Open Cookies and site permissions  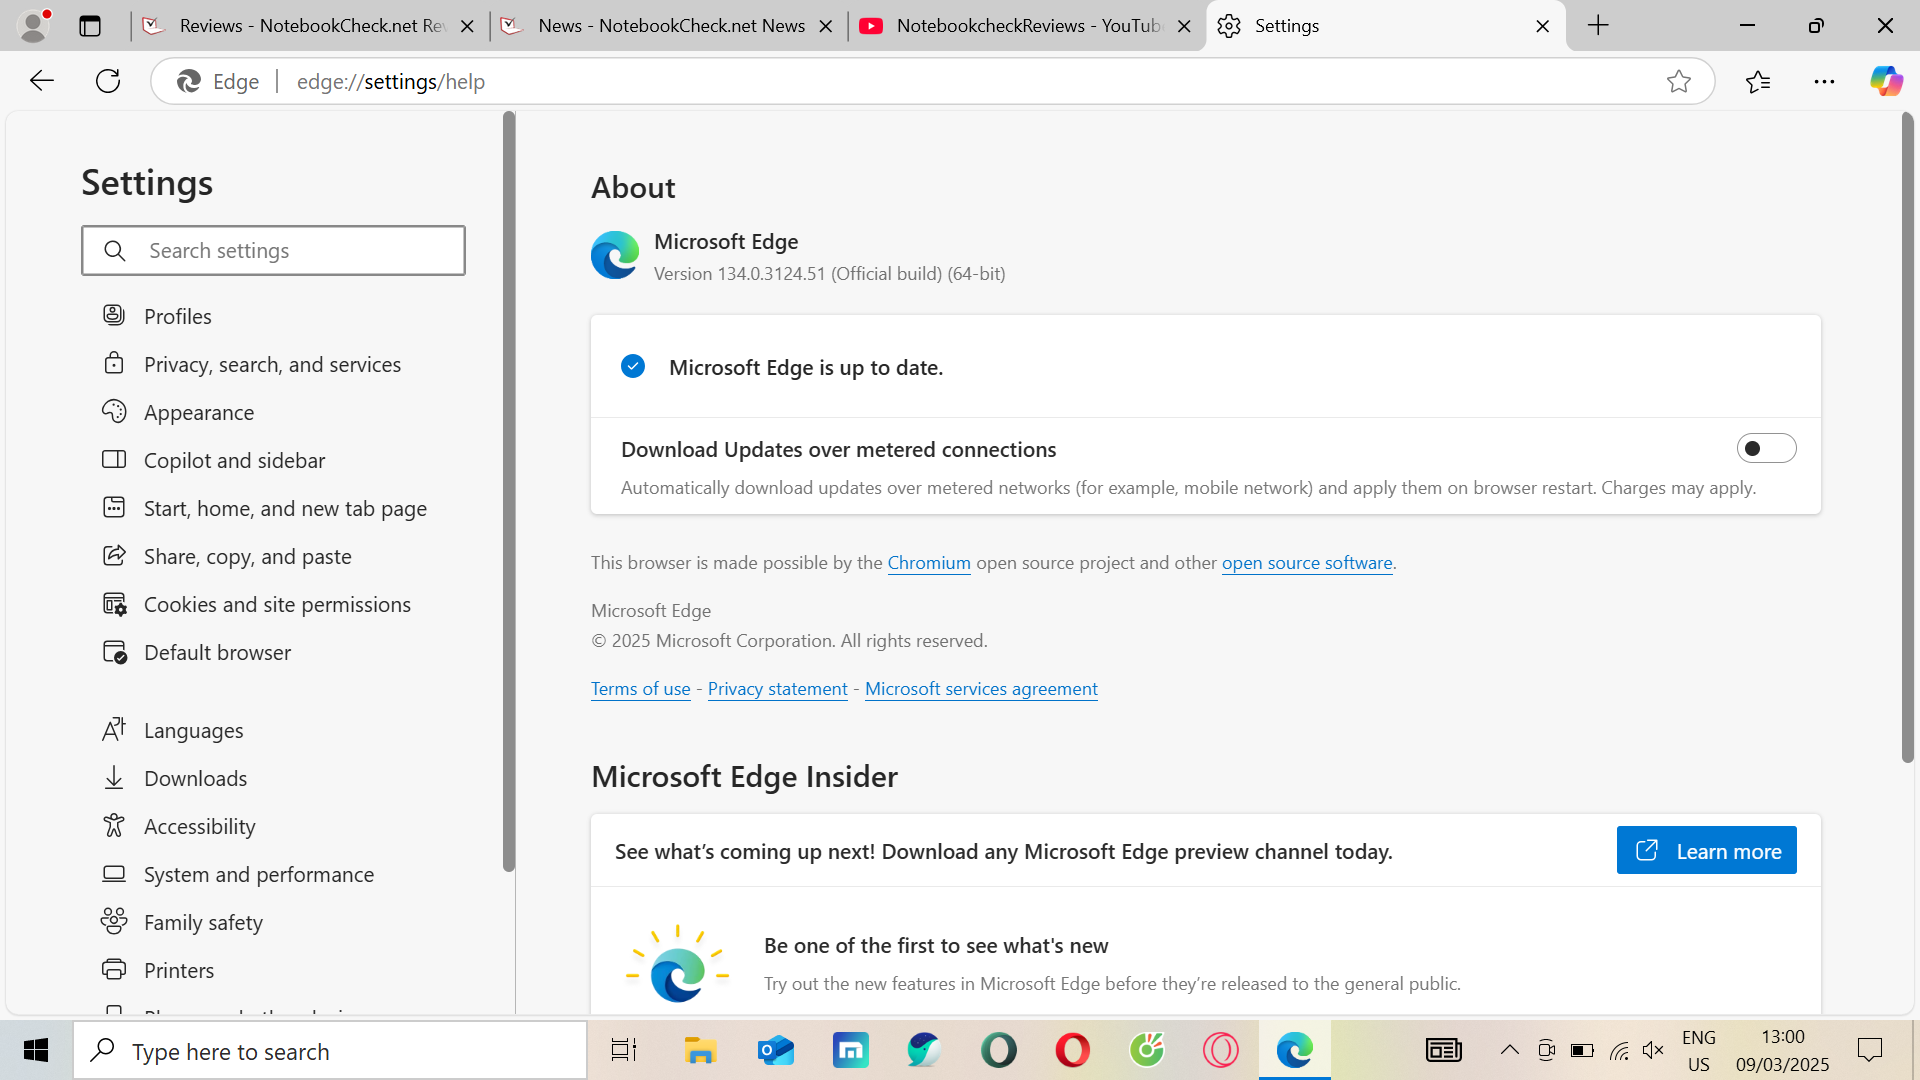tap(277, 604)
